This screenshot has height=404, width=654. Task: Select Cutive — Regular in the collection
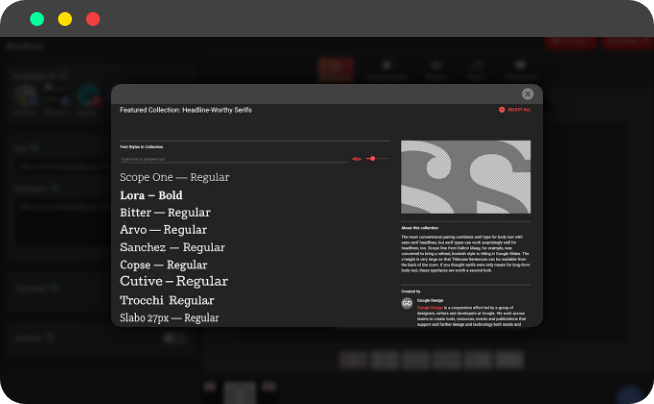click(x=173, y=282)
